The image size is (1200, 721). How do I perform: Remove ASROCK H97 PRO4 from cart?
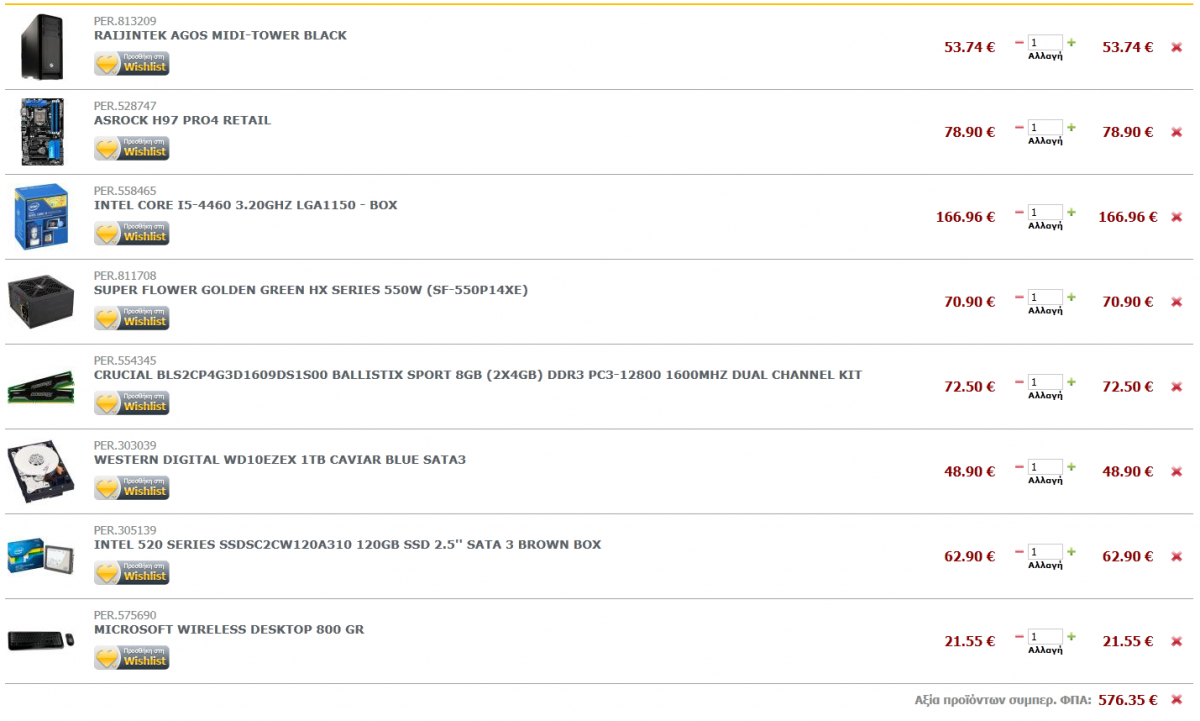click(x=1176, y=132)
